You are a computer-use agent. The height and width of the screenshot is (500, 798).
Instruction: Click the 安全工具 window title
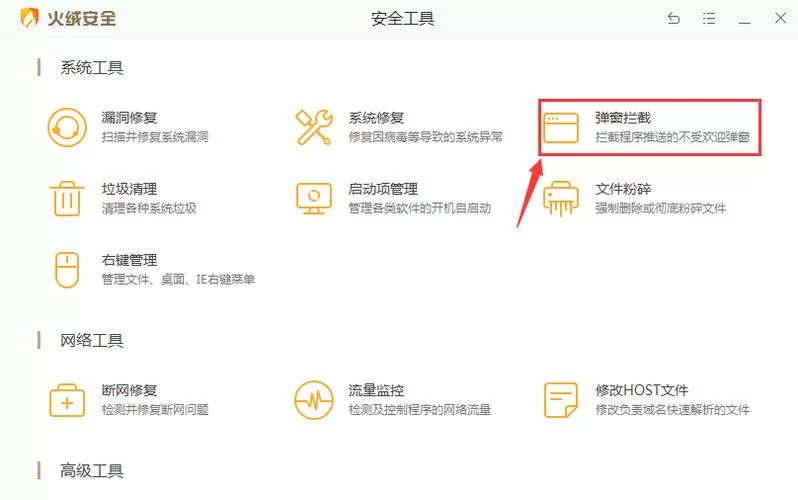click(x=403, y=19)
